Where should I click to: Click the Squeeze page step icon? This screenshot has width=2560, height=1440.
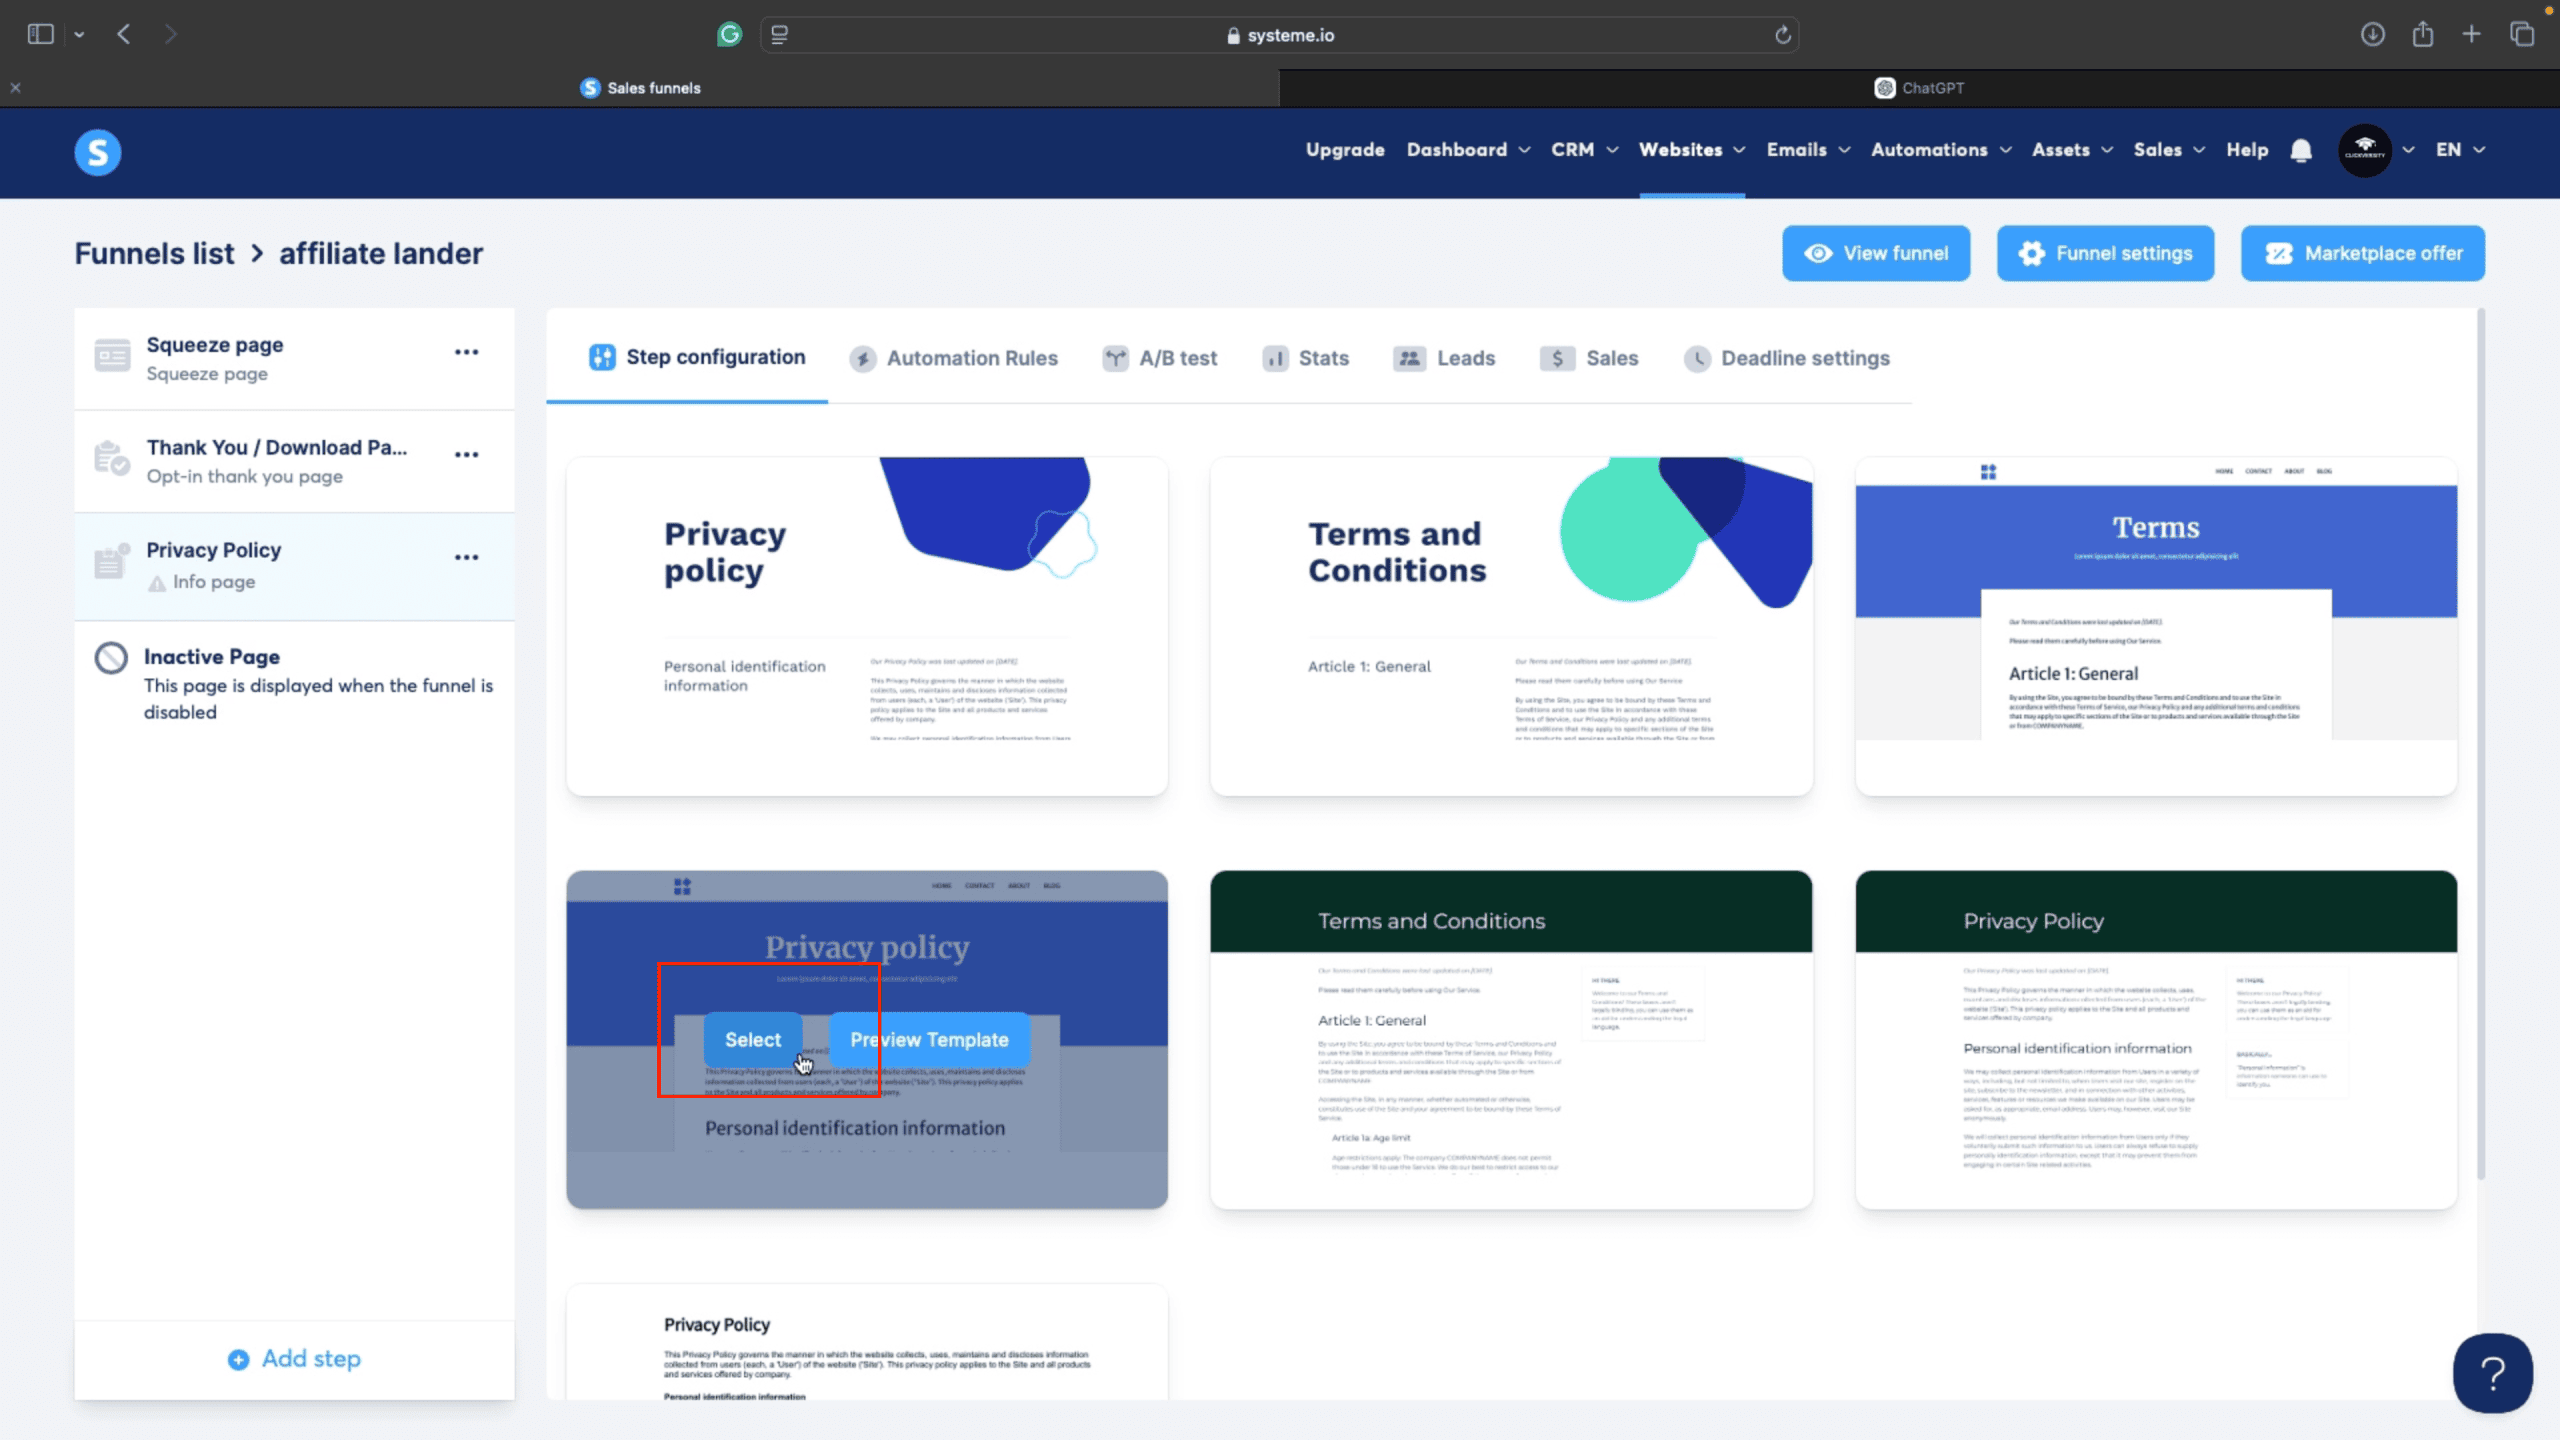[x=112, y=356]
